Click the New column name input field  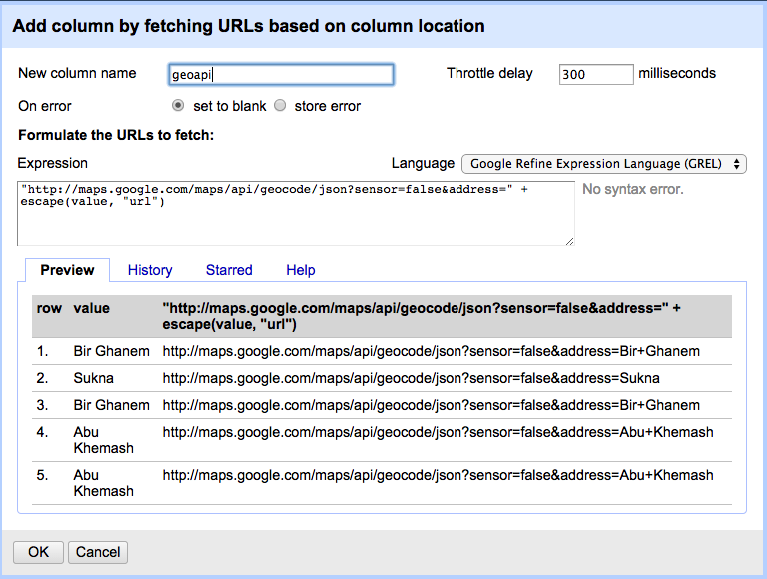coord(281,74)
